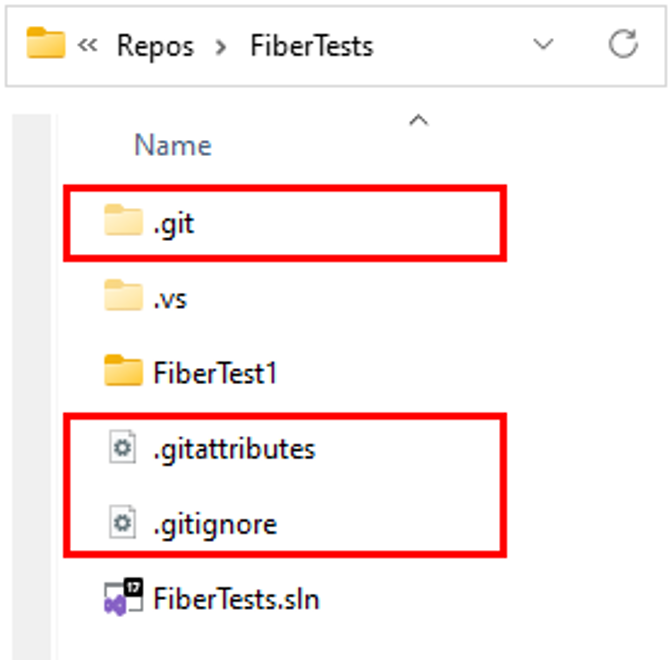Select FiberTests breadcrumb segment
672x660 pixels.
click(x=312, y=45)
